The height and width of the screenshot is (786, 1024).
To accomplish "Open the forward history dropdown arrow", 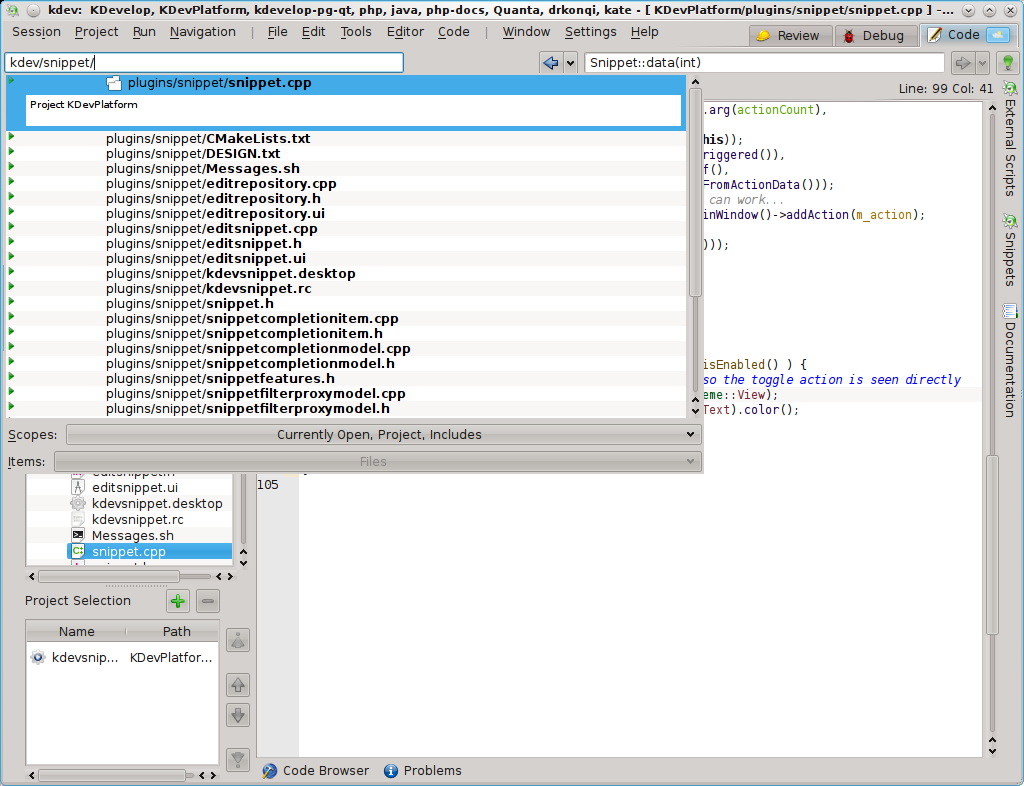I will (x=982, y=63).
